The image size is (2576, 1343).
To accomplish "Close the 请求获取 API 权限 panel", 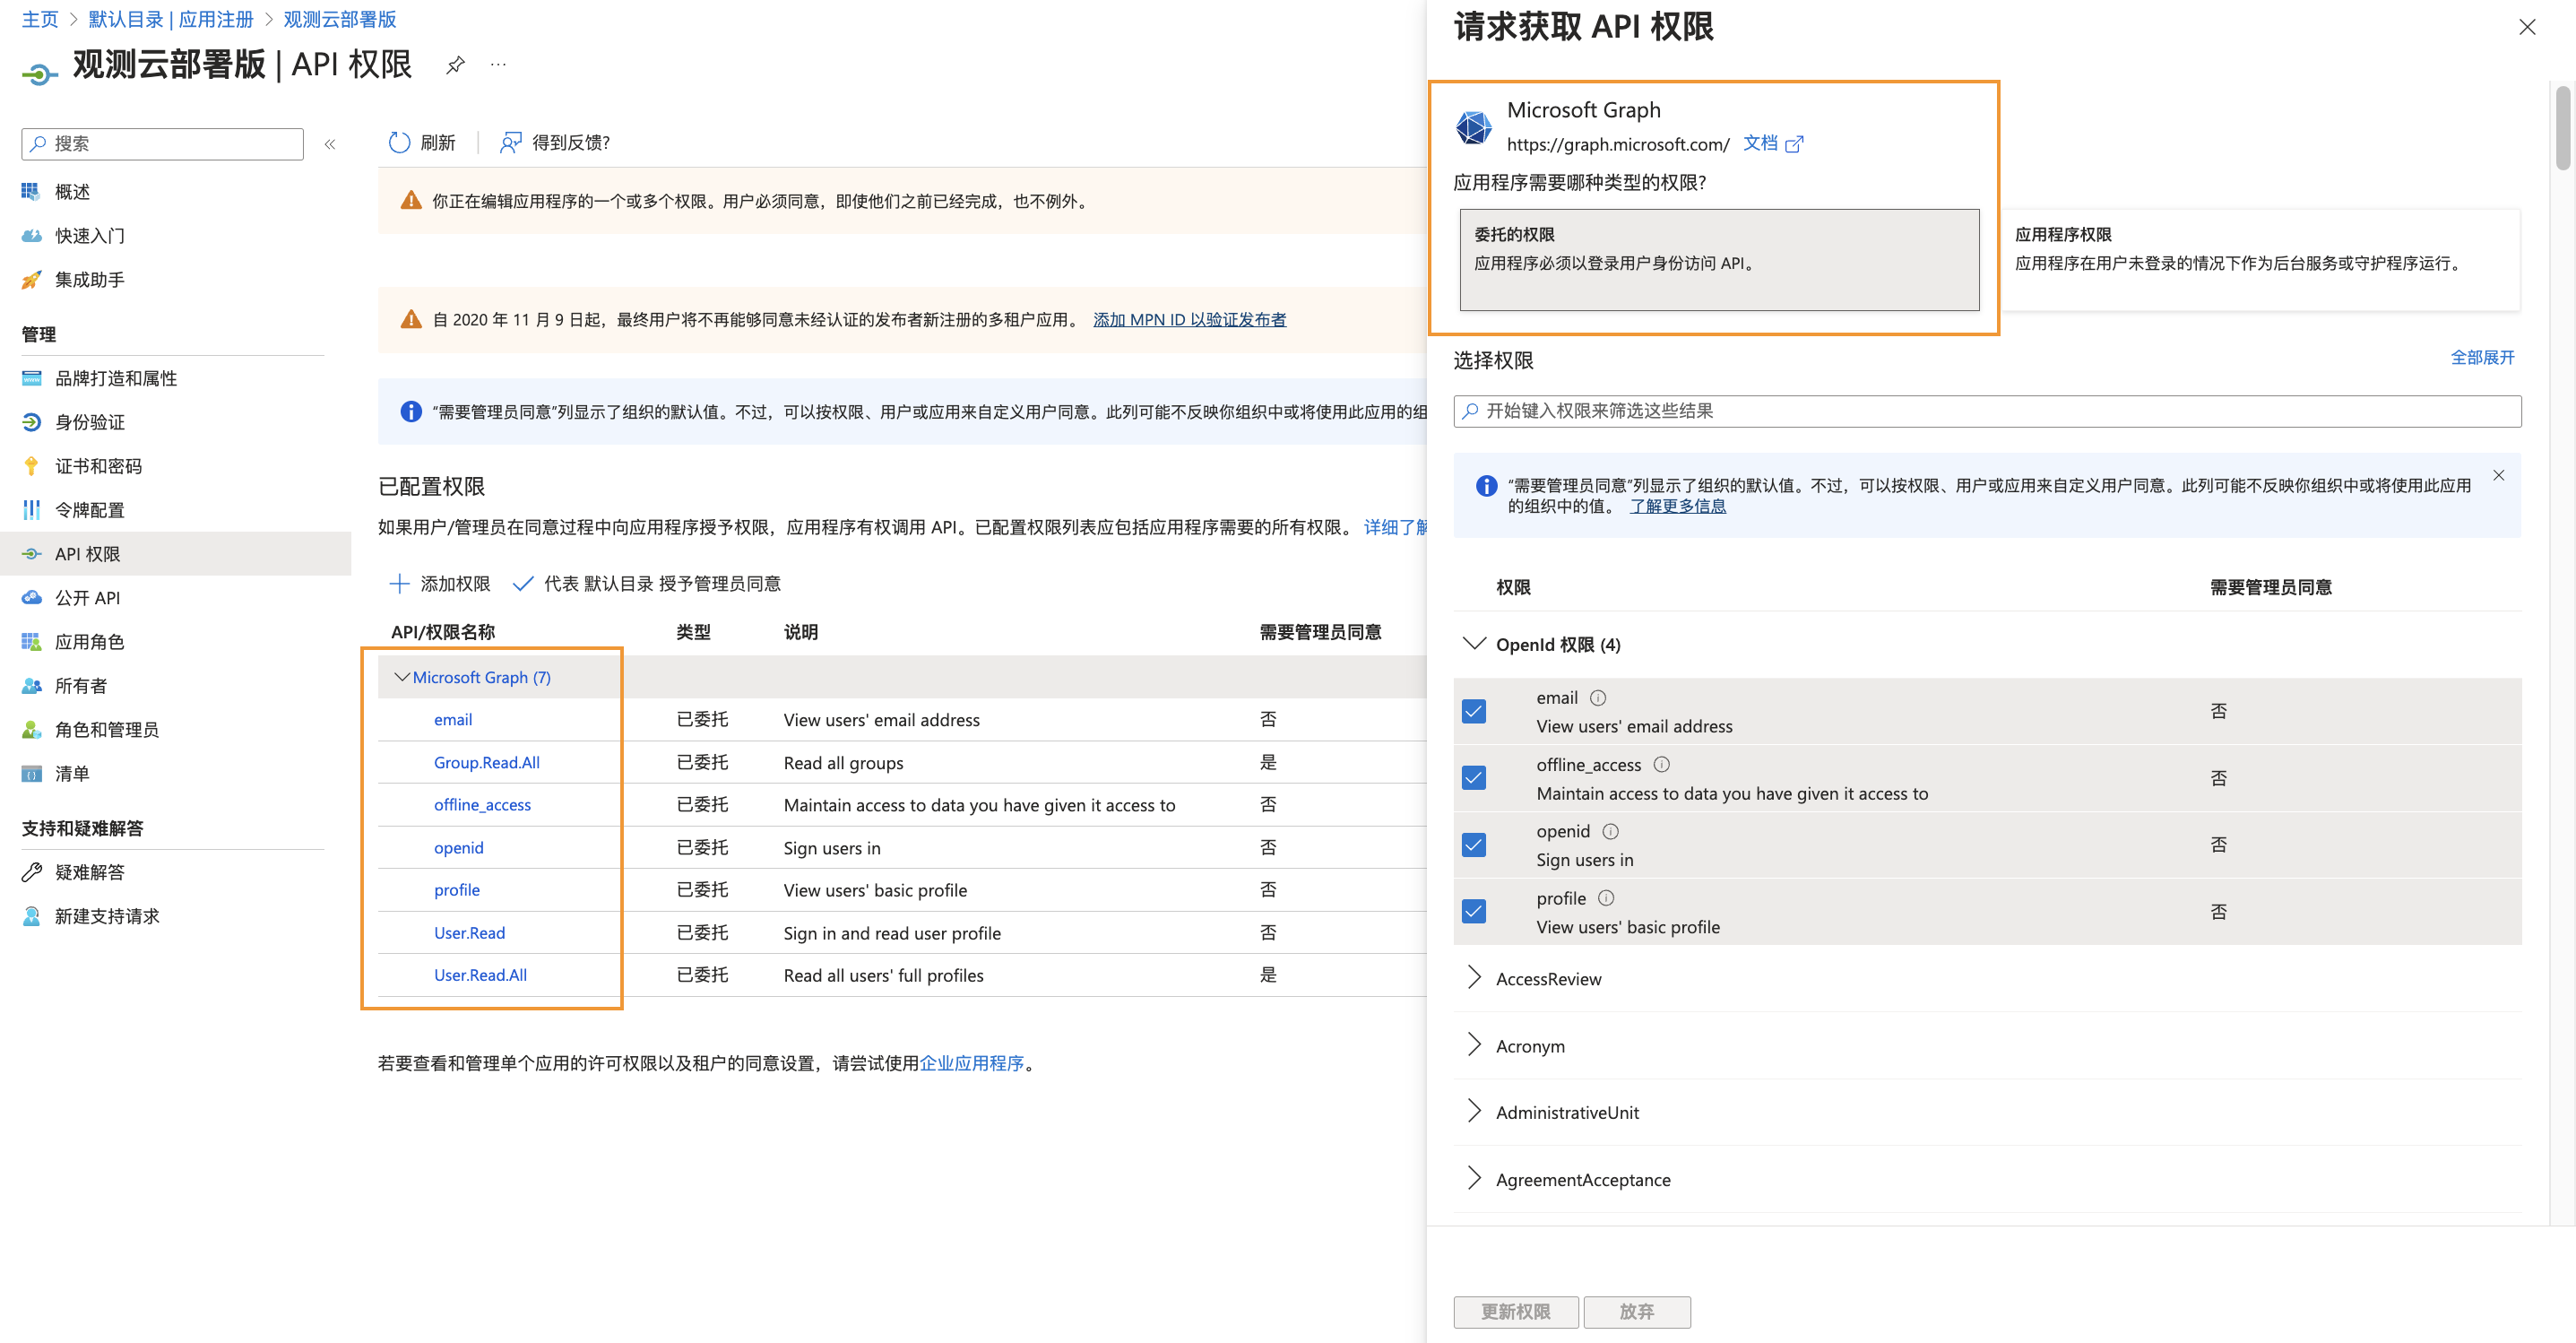I will [2527, 27].
